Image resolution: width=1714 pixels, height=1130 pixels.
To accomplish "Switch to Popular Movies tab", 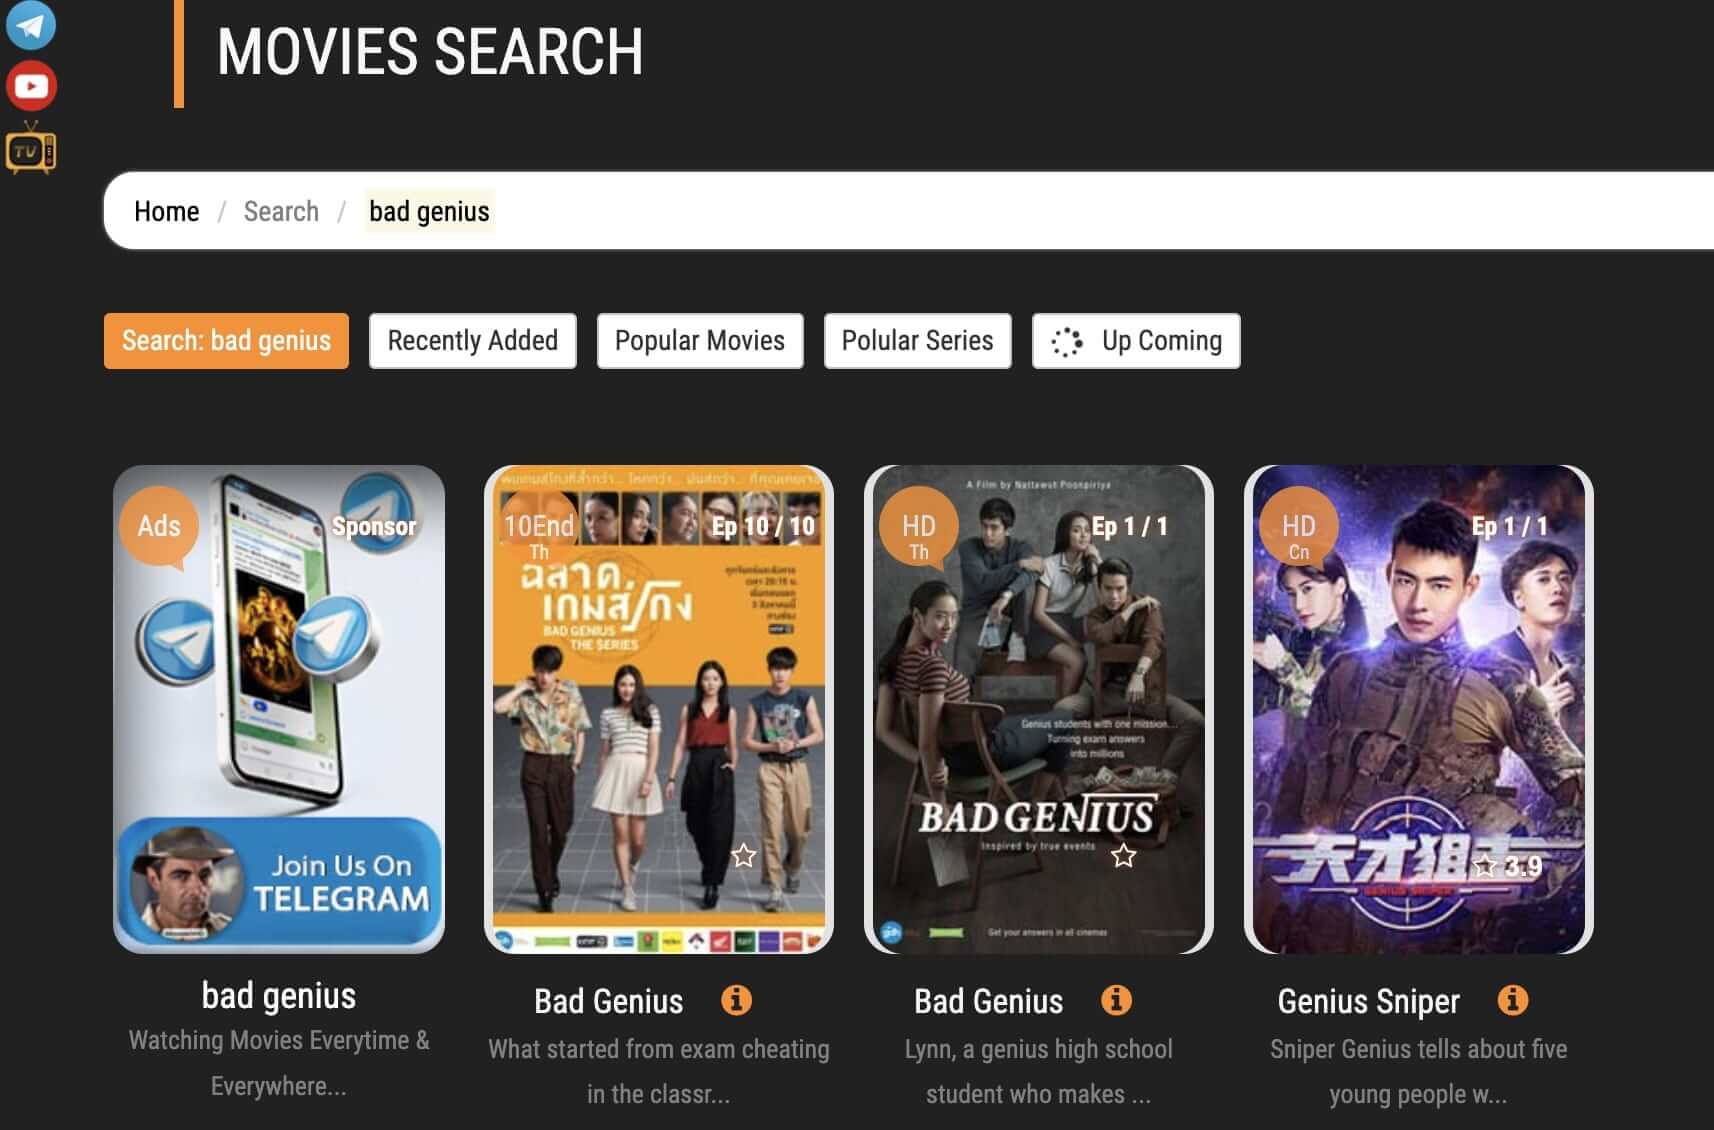I will 699,341.
